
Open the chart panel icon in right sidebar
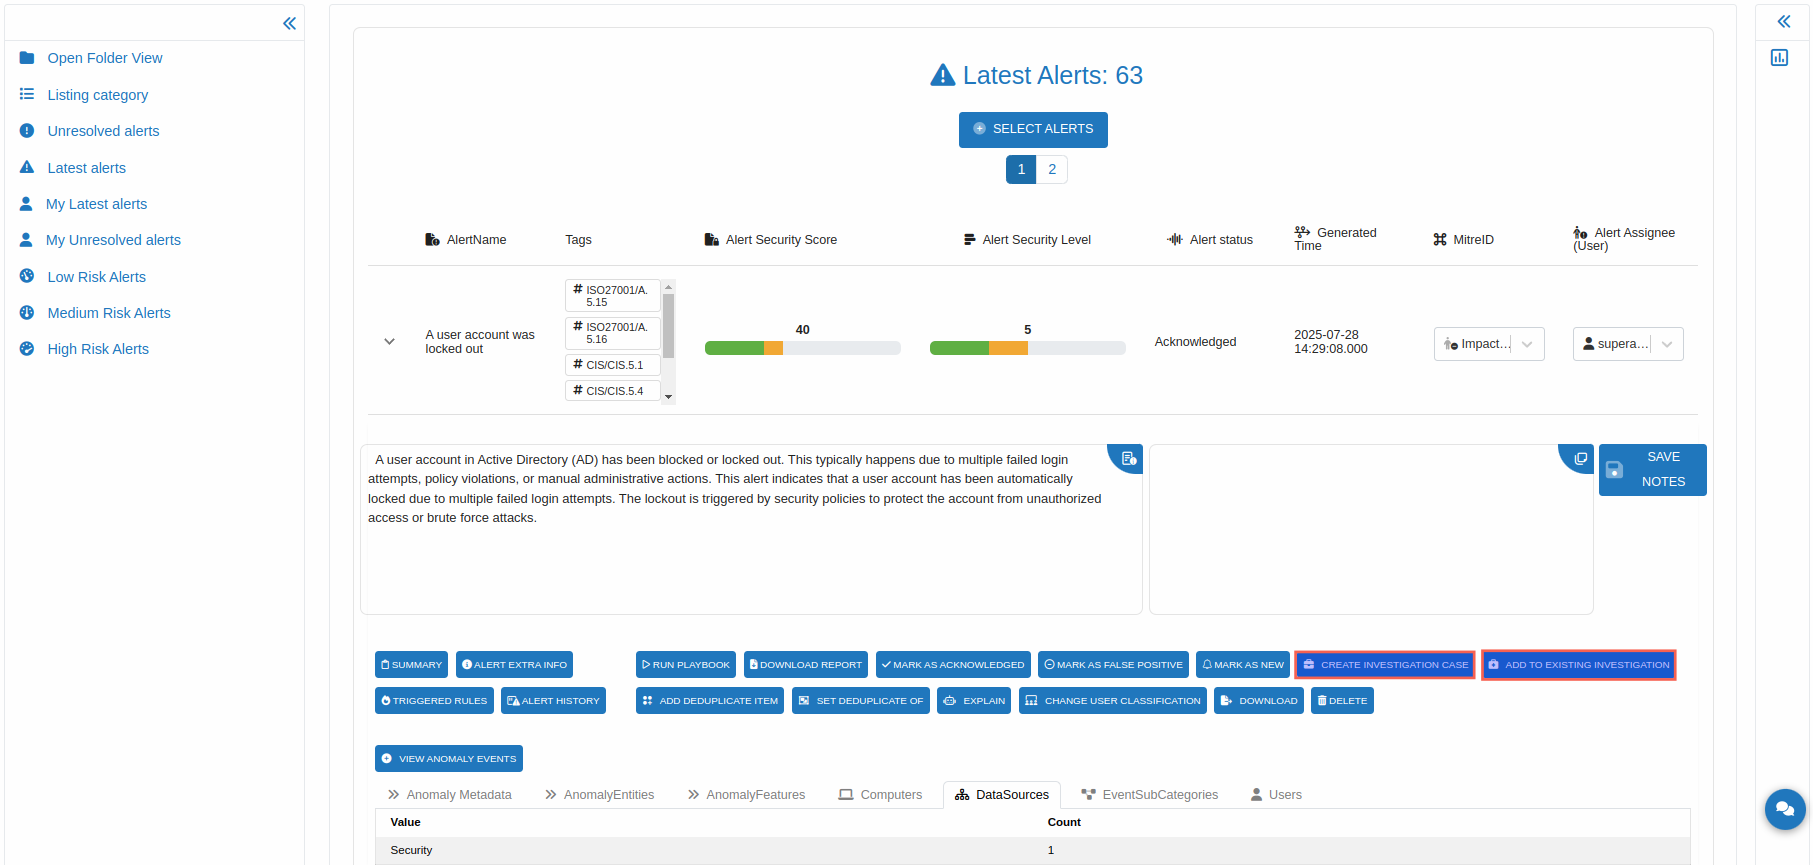(x=1779, y=58)
